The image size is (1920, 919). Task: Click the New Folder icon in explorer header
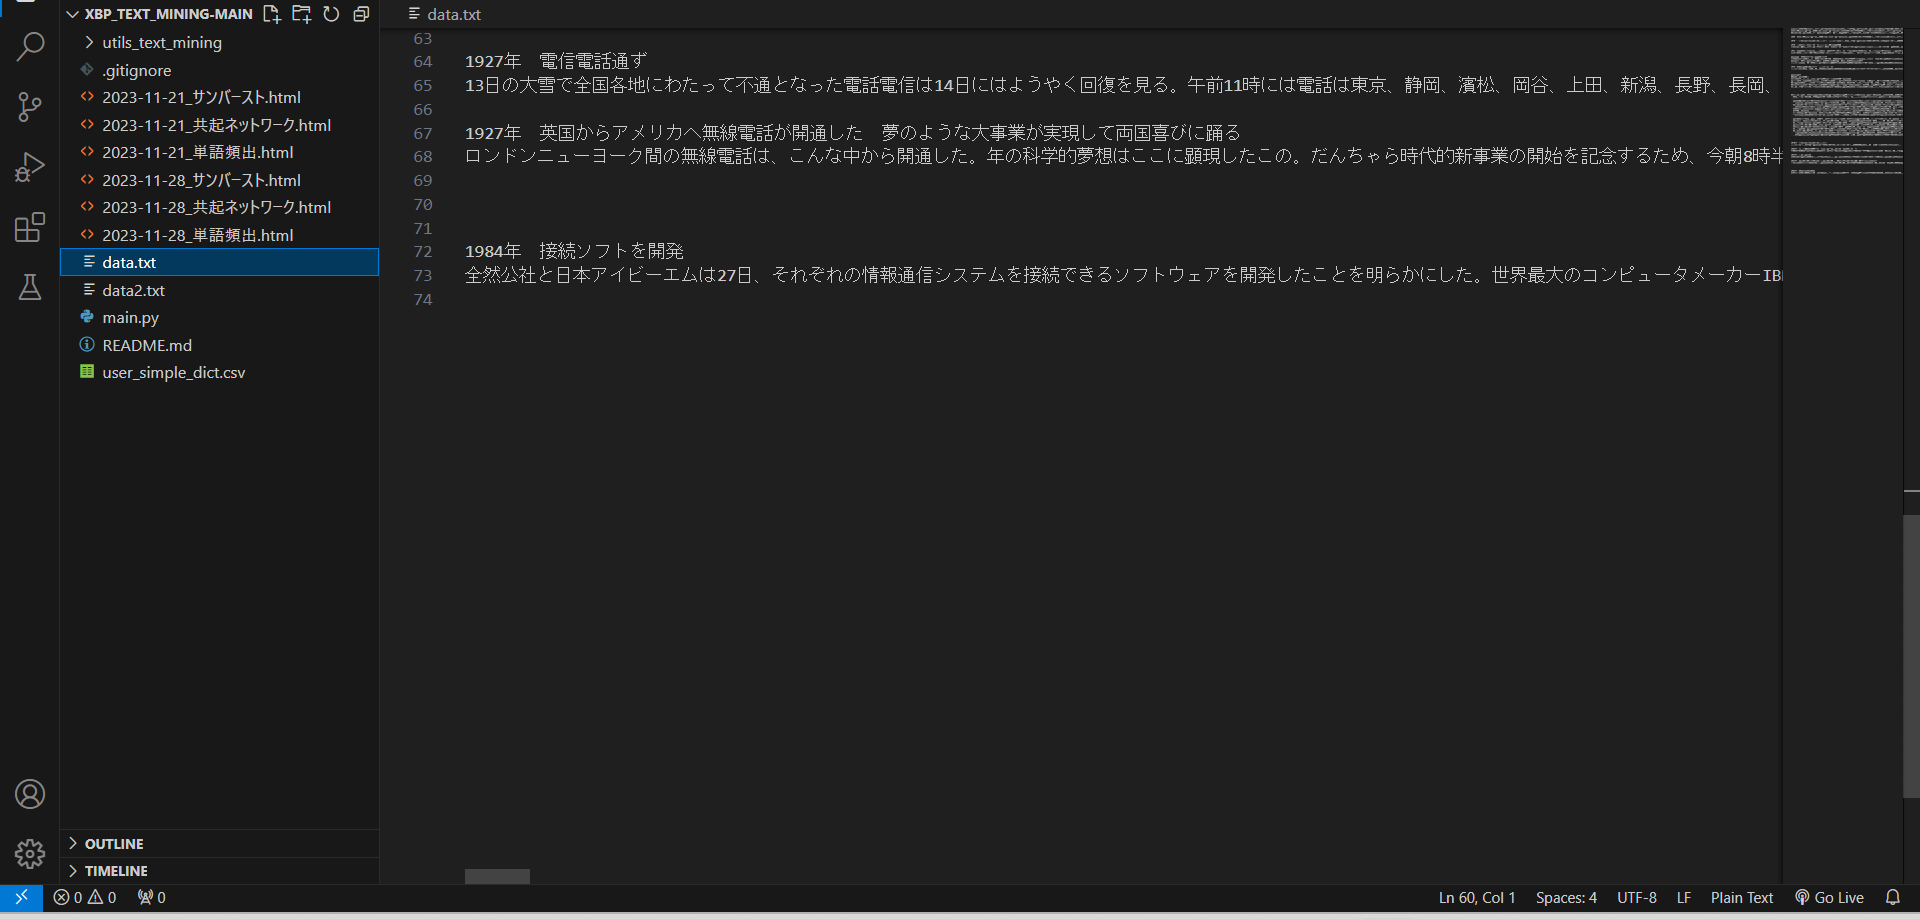click(301, 14)
